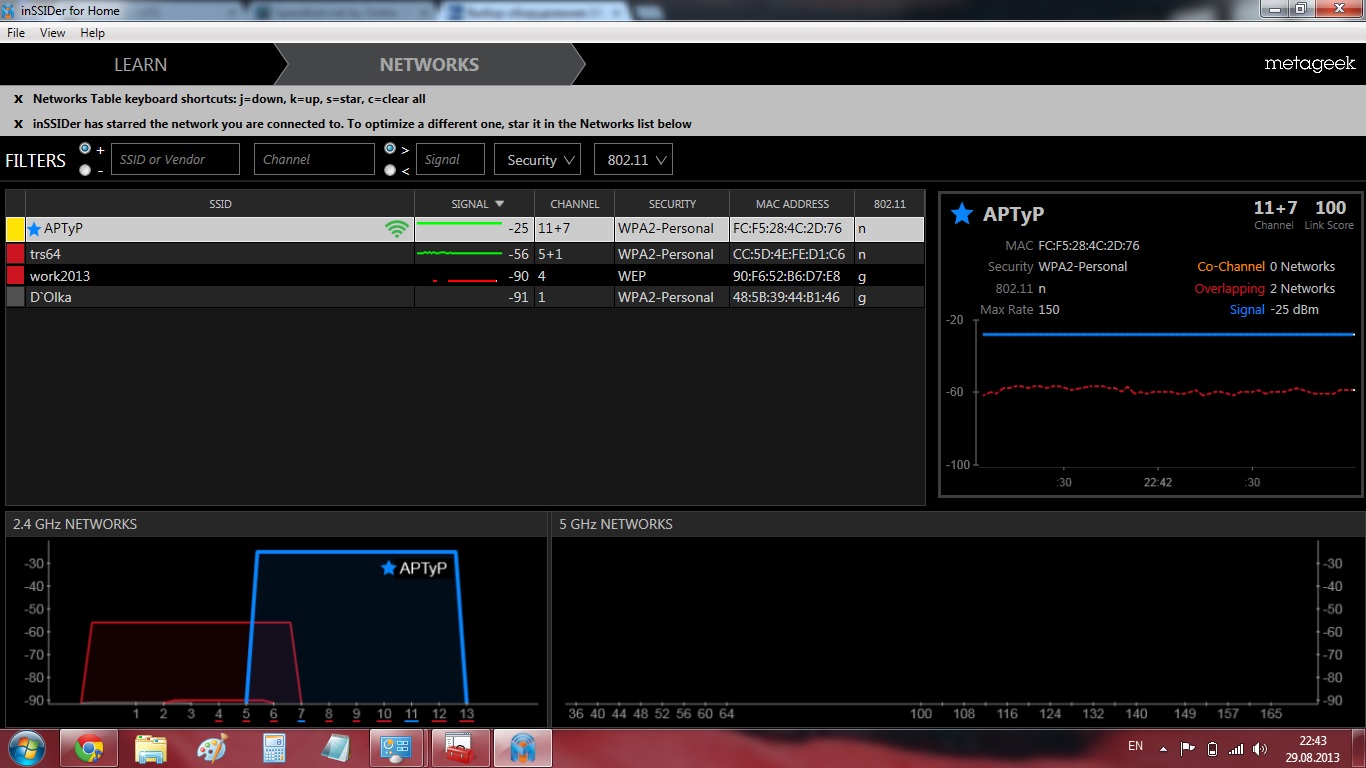Select the work2013 network row
The height and width of the screenshot is (768, 1366).
465,276
